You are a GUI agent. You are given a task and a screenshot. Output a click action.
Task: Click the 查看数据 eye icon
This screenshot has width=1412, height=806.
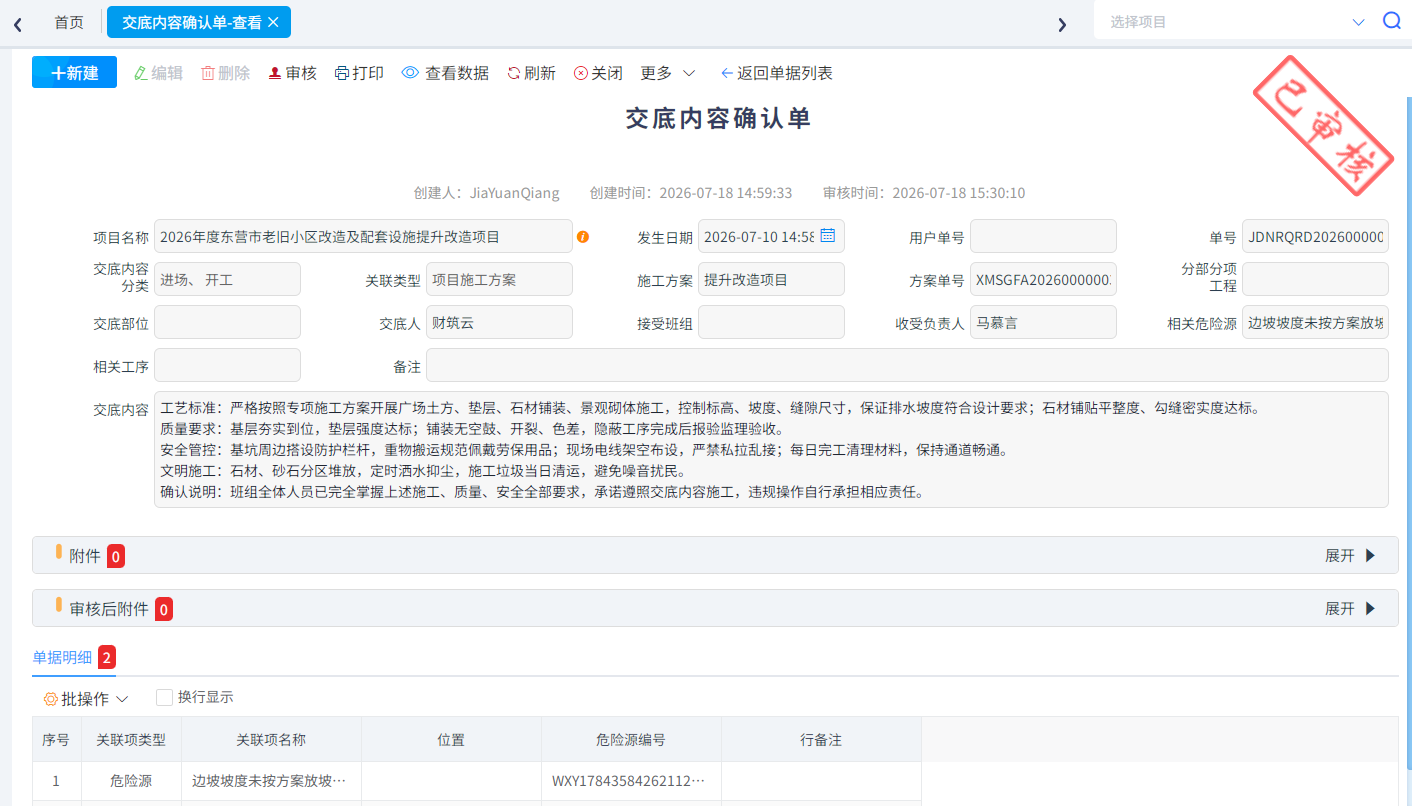(410, 73)
